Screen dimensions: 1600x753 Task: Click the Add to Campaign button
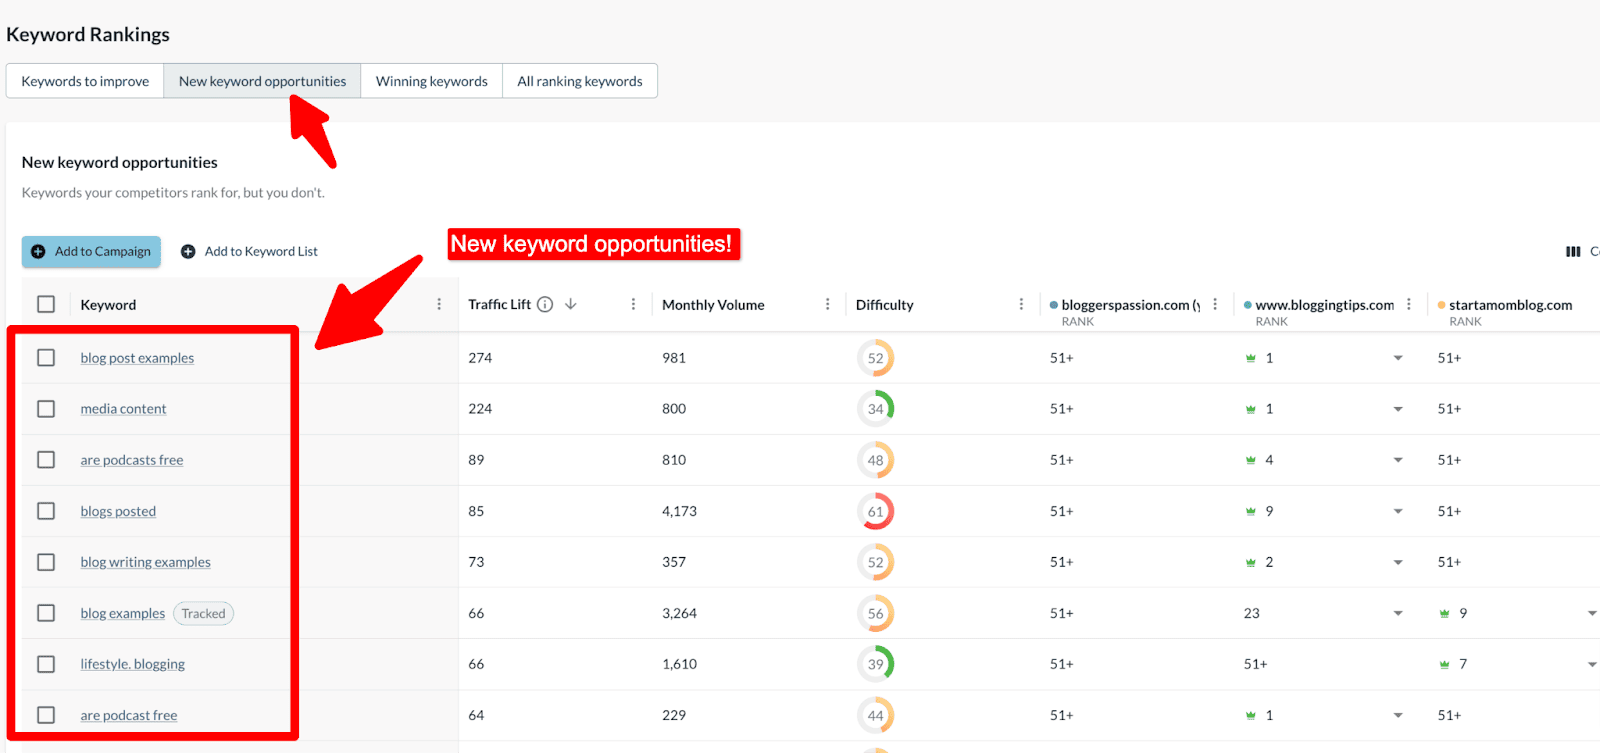tap(91, 251)
